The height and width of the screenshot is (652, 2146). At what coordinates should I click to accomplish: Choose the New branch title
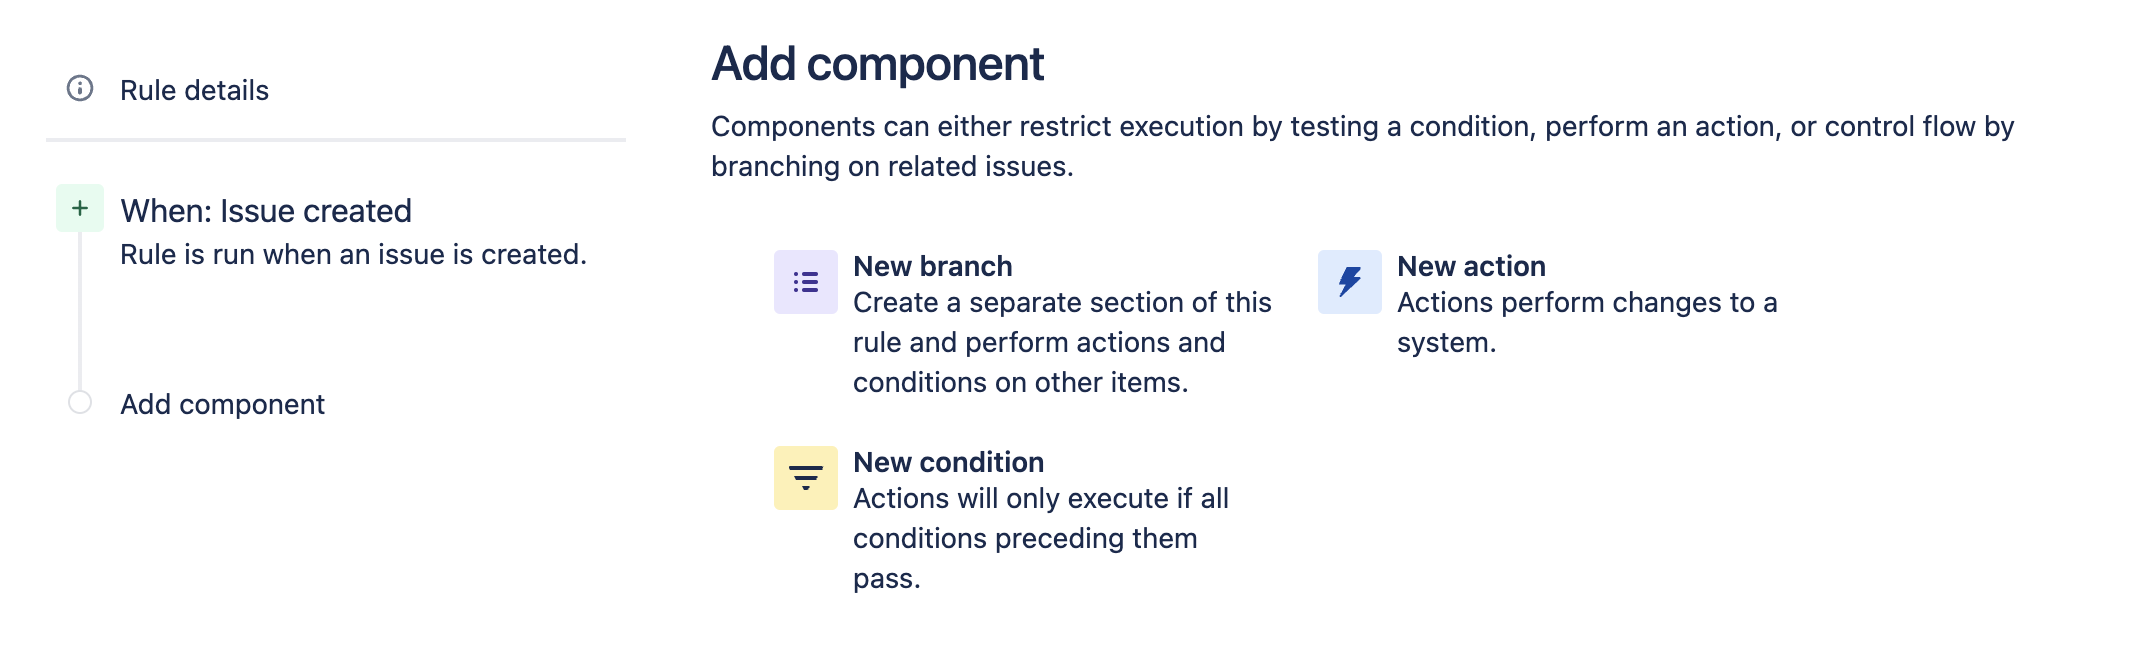click(933, 266)
